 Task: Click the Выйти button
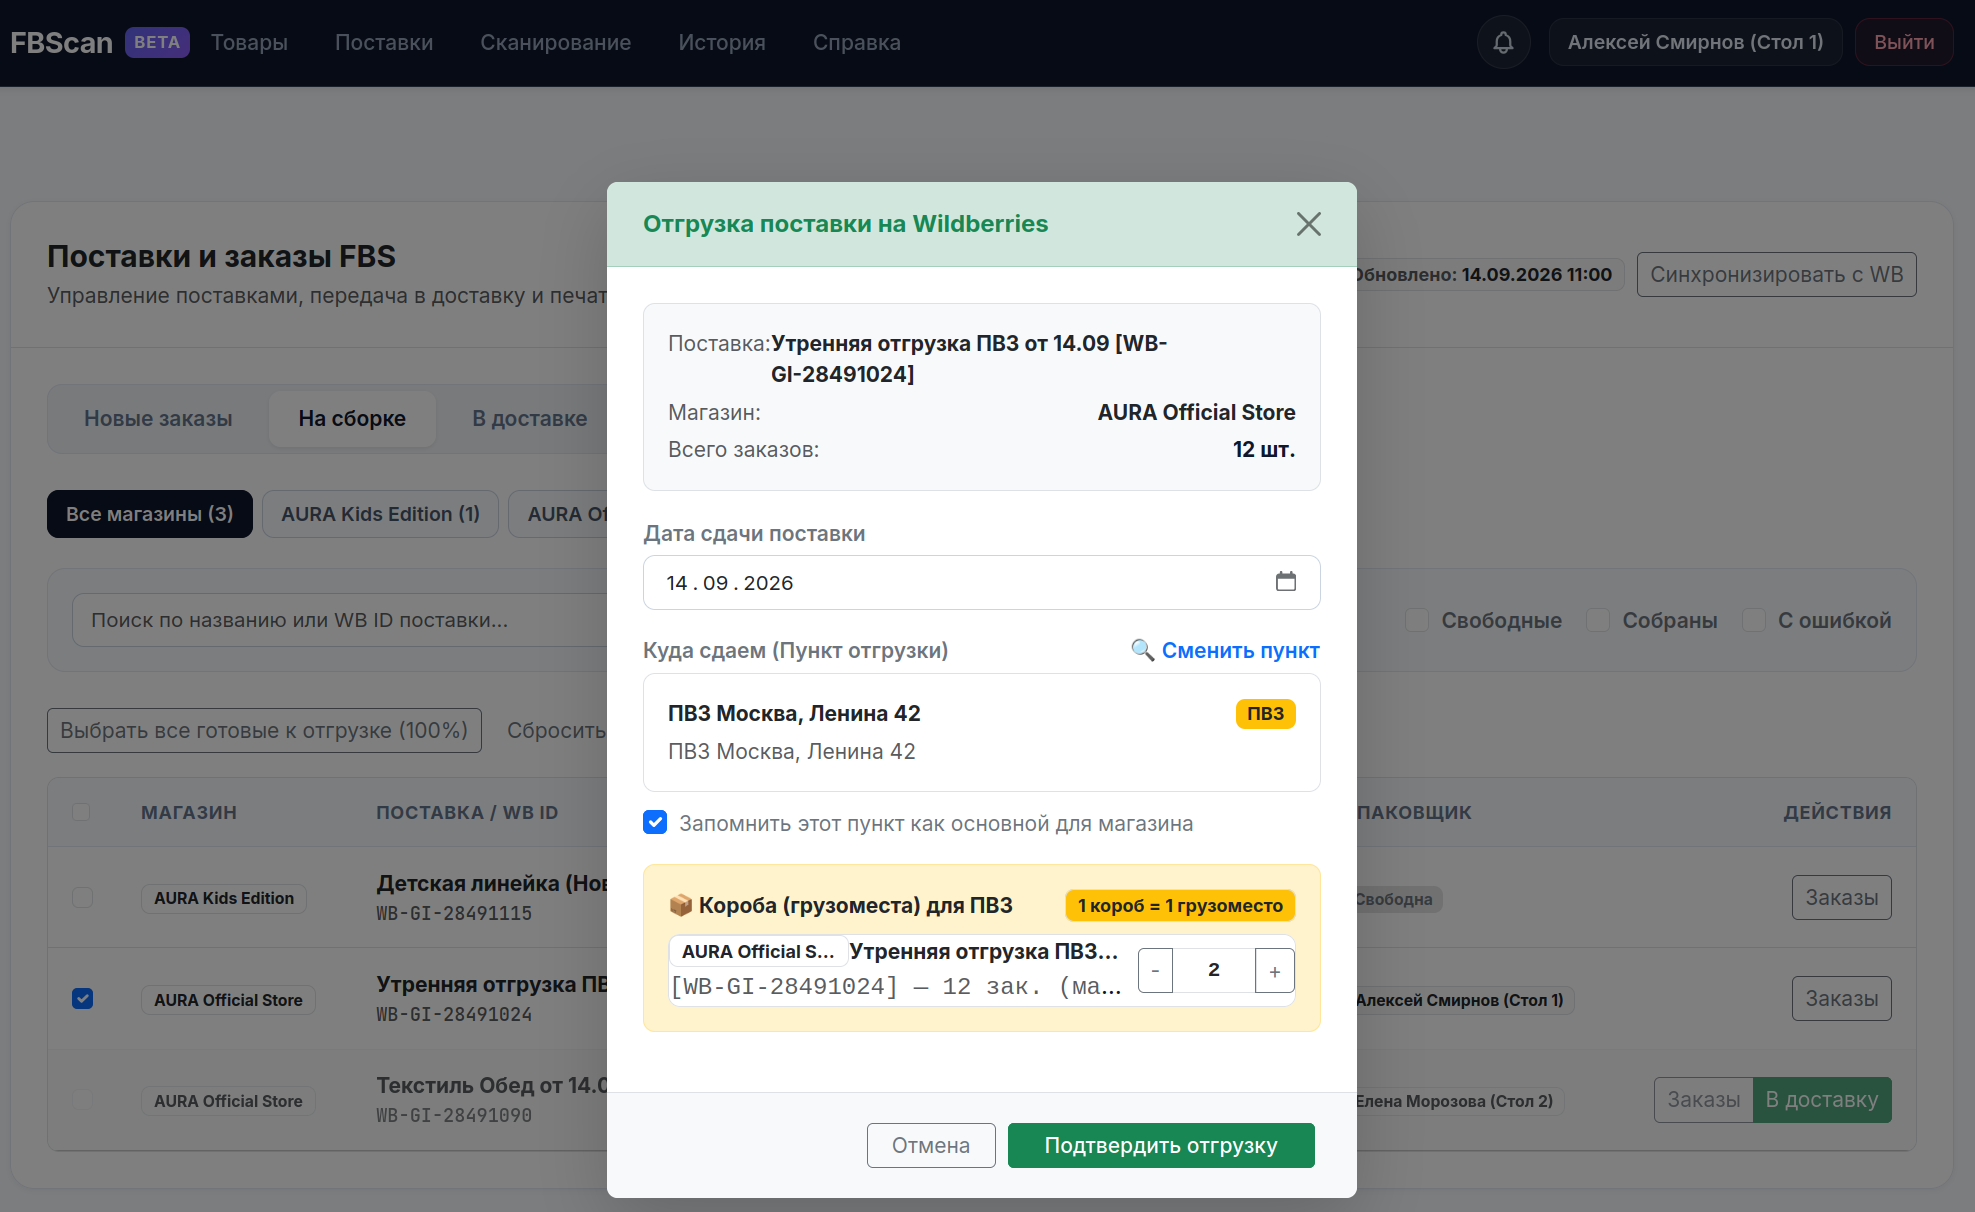click(1904, 42)
